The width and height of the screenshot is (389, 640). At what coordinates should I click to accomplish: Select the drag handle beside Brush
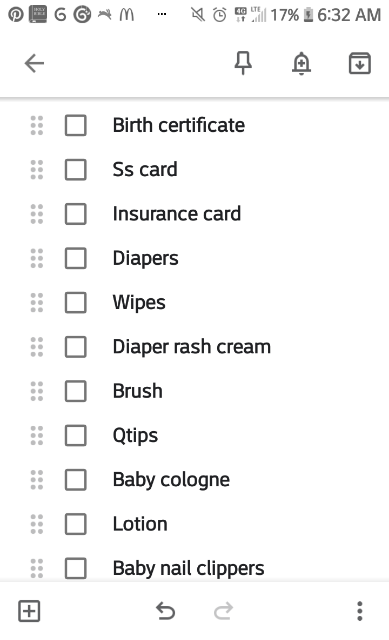(37, 391)
